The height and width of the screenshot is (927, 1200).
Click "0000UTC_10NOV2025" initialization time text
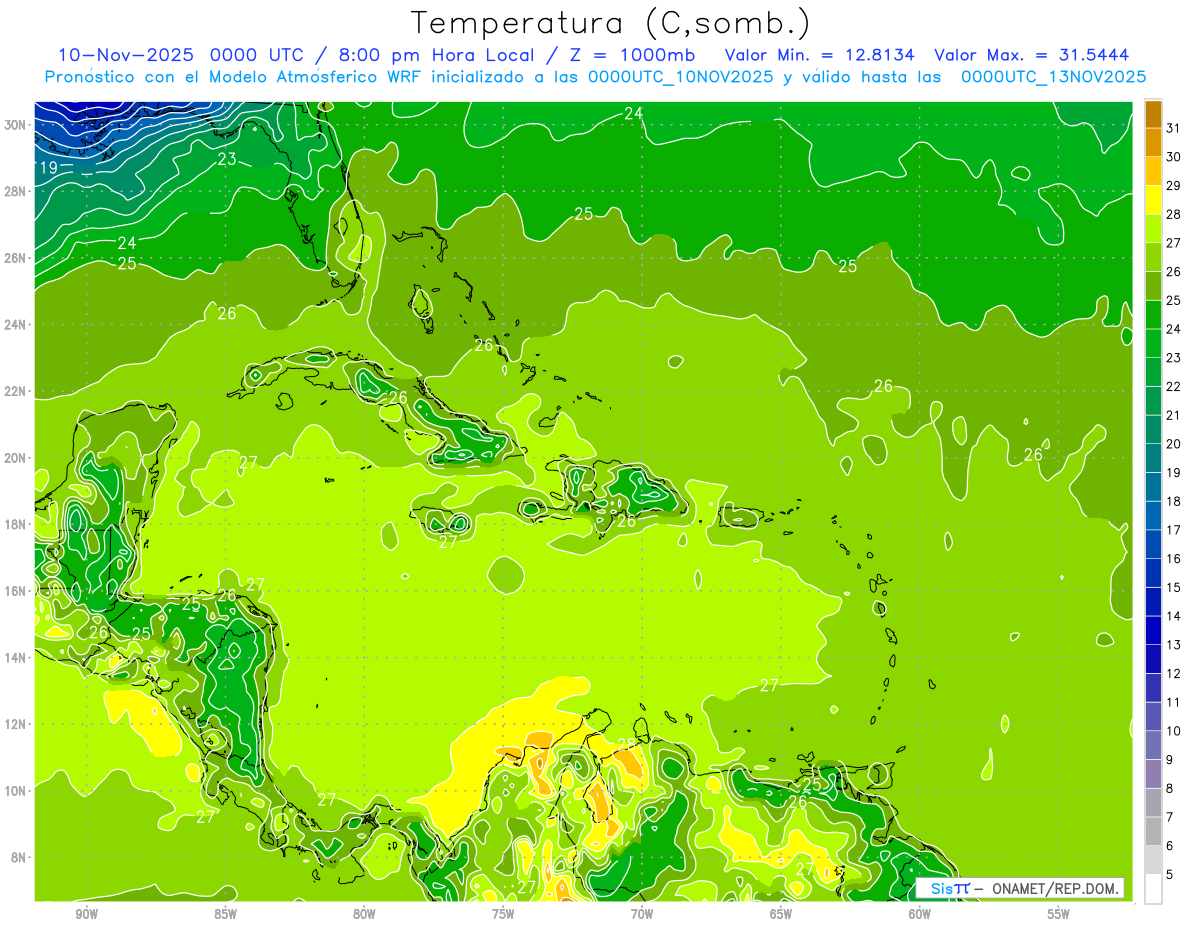click(681, 77)
